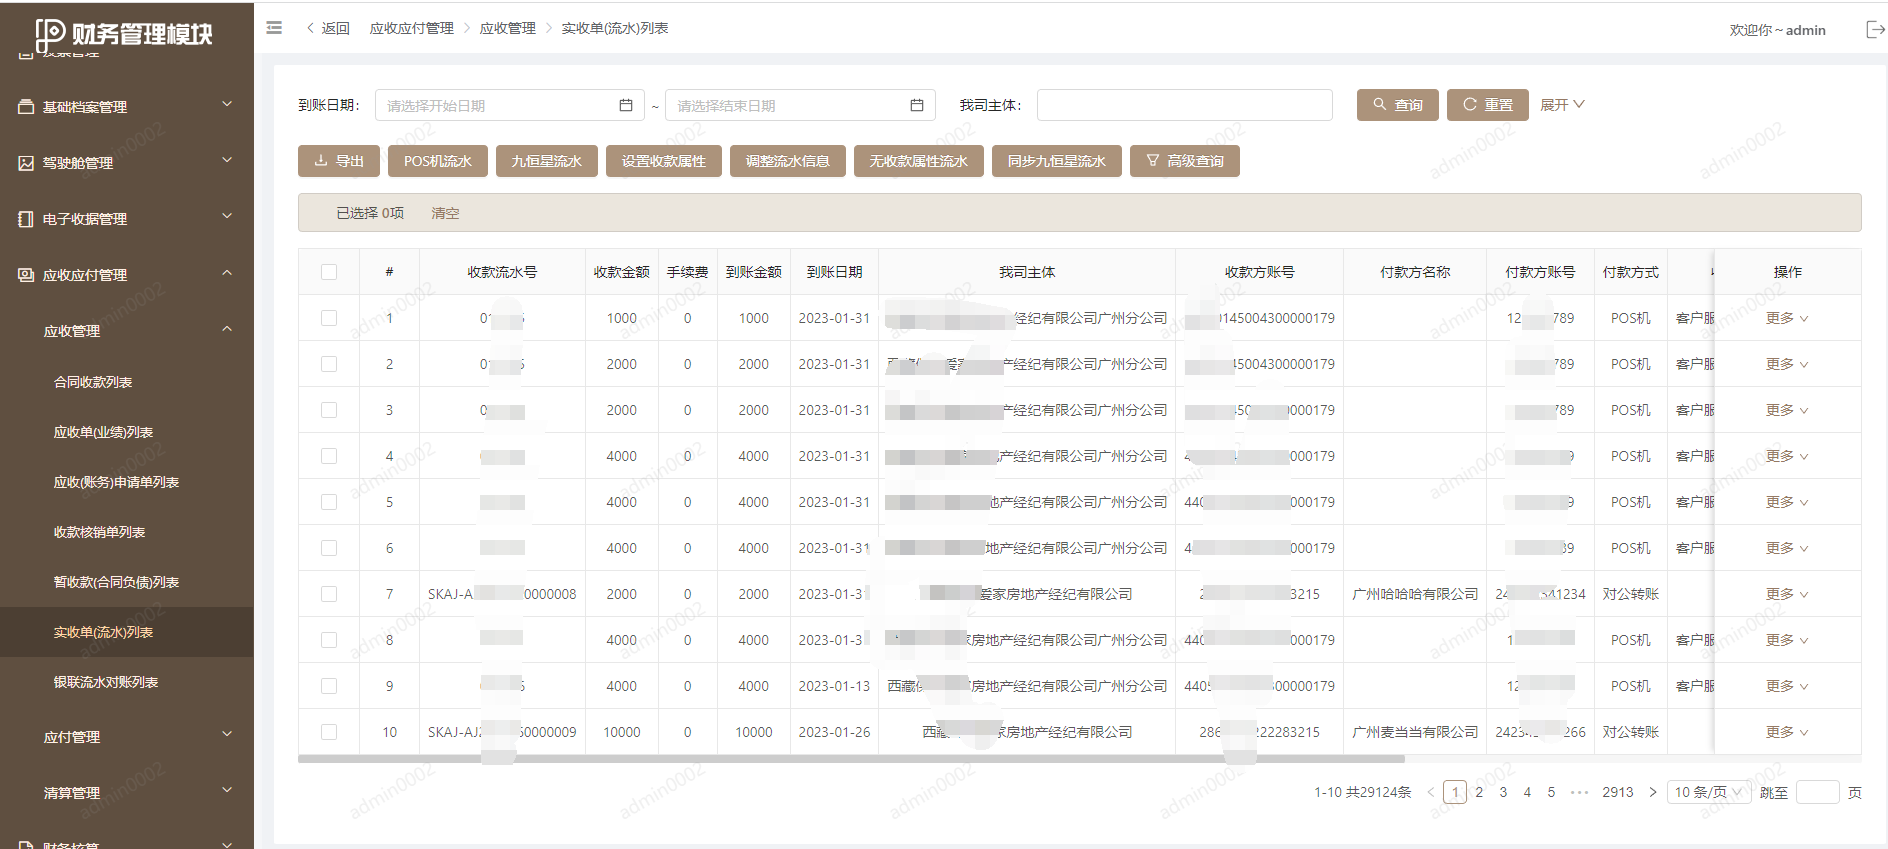
Task: Click the back arrow 返回
Action: (328, 28)
